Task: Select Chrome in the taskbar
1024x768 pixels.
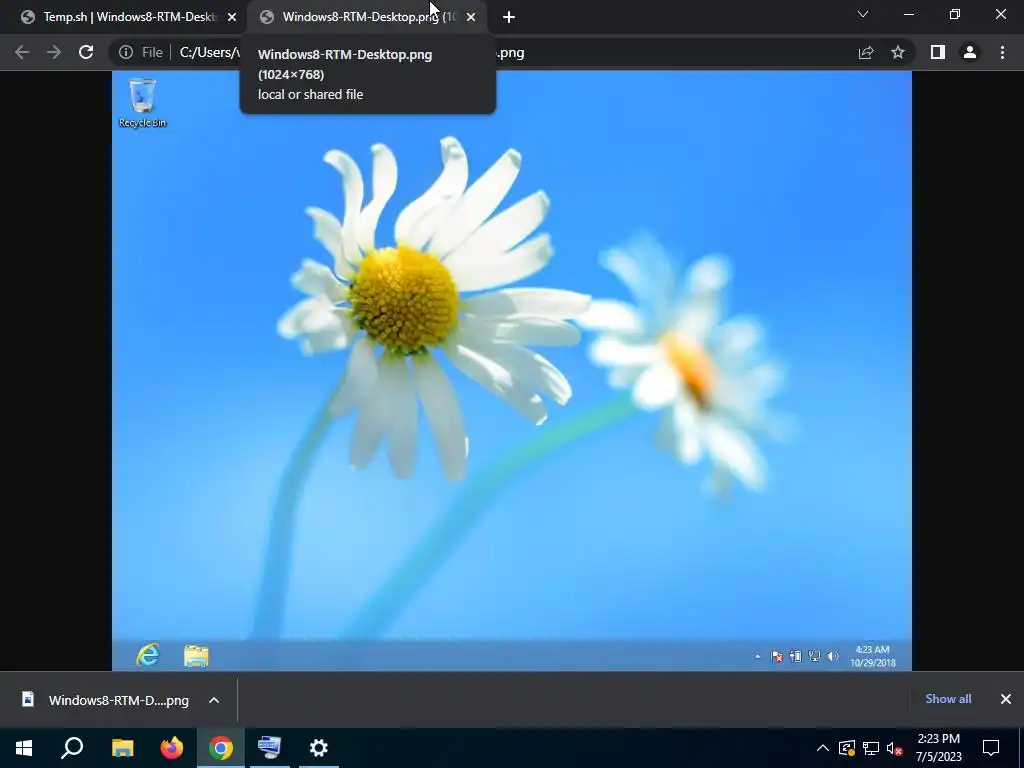Action: point(221,748)
